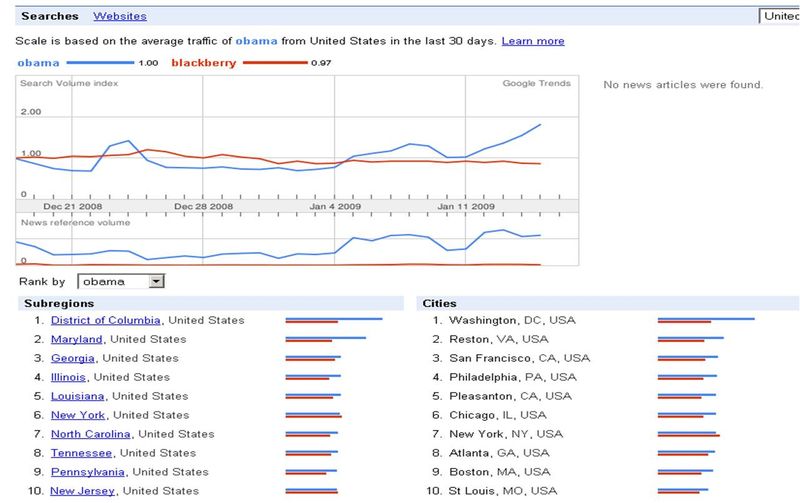This screenshot has height=503, width=800.
Task: Click the Washington, DC city bar graph
Action: point(705,321)
